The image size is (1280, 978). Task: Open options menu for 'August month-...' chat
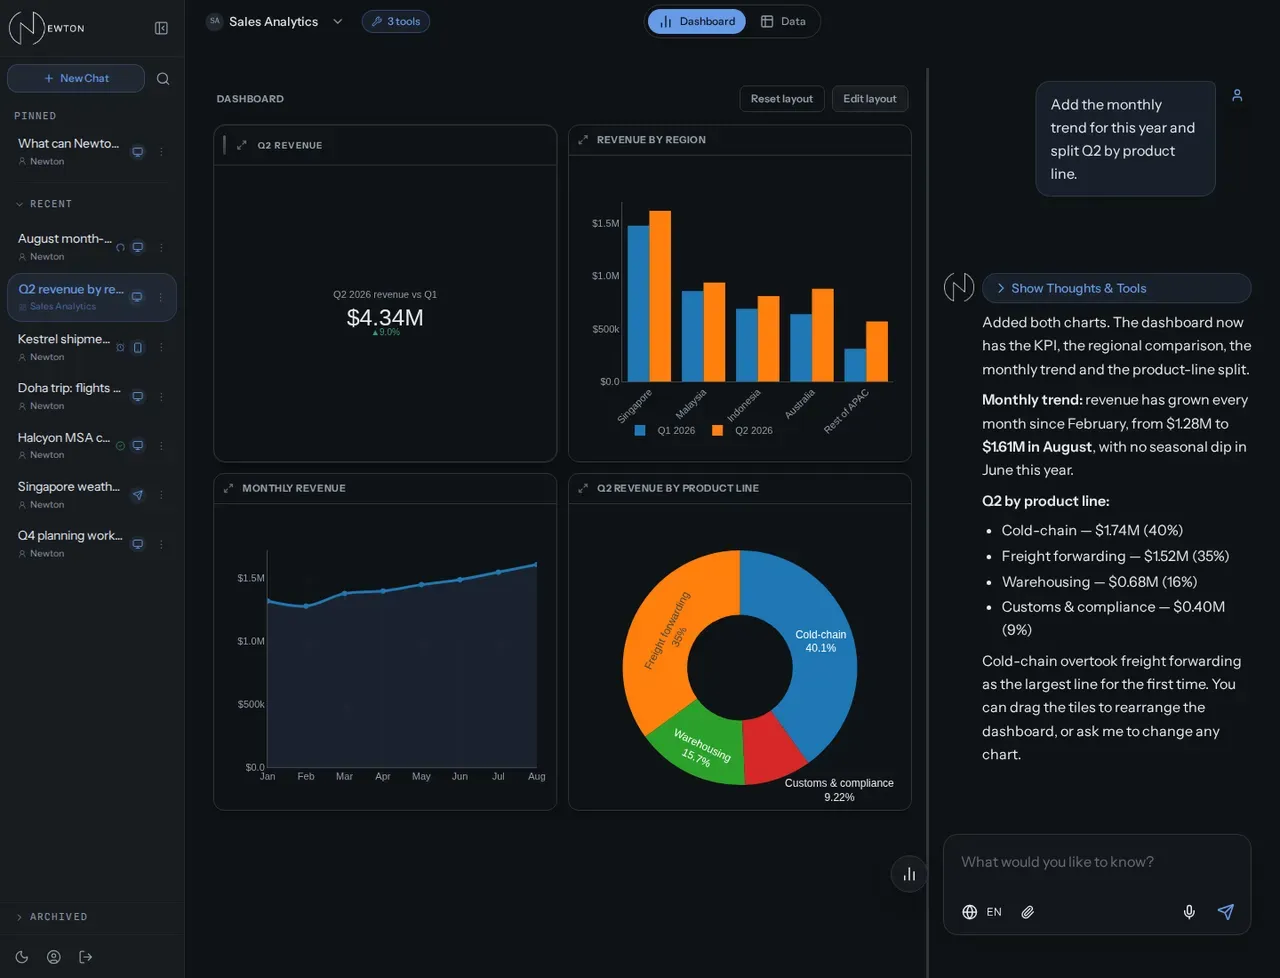pyautogui.click(x=161, y=247)
